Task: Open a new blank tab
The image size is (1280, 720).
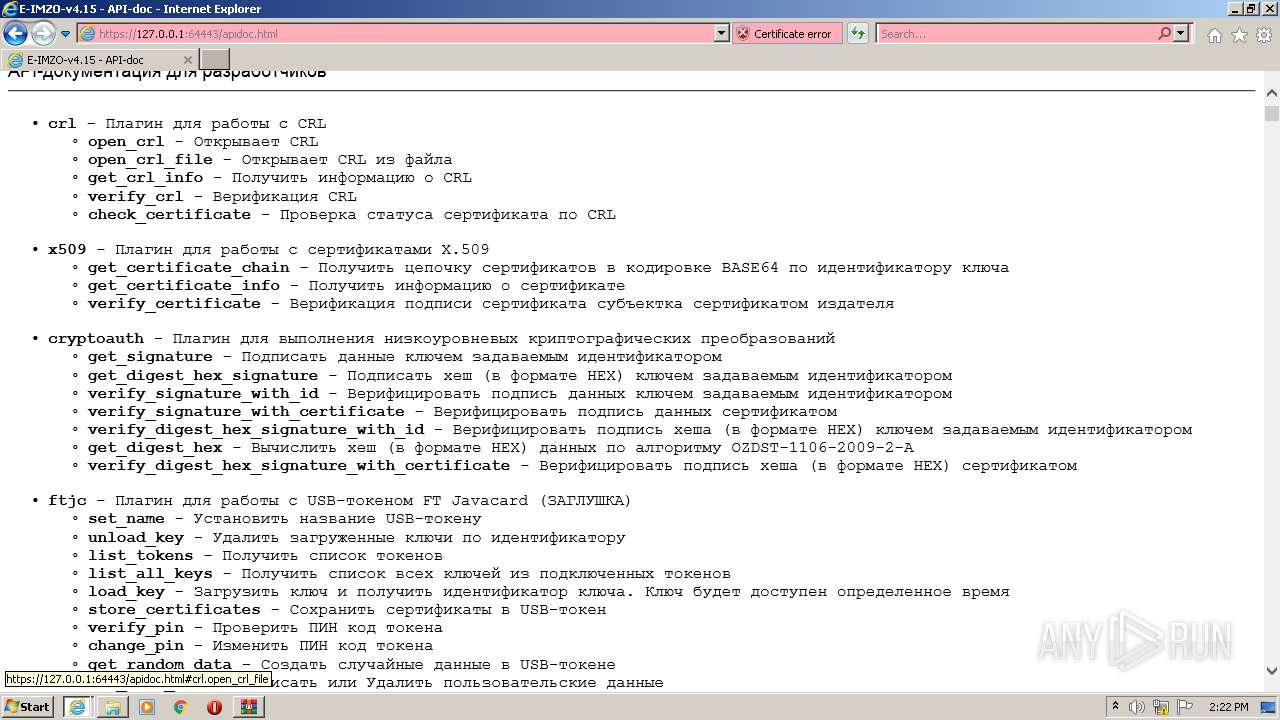Action: [215, 60]
